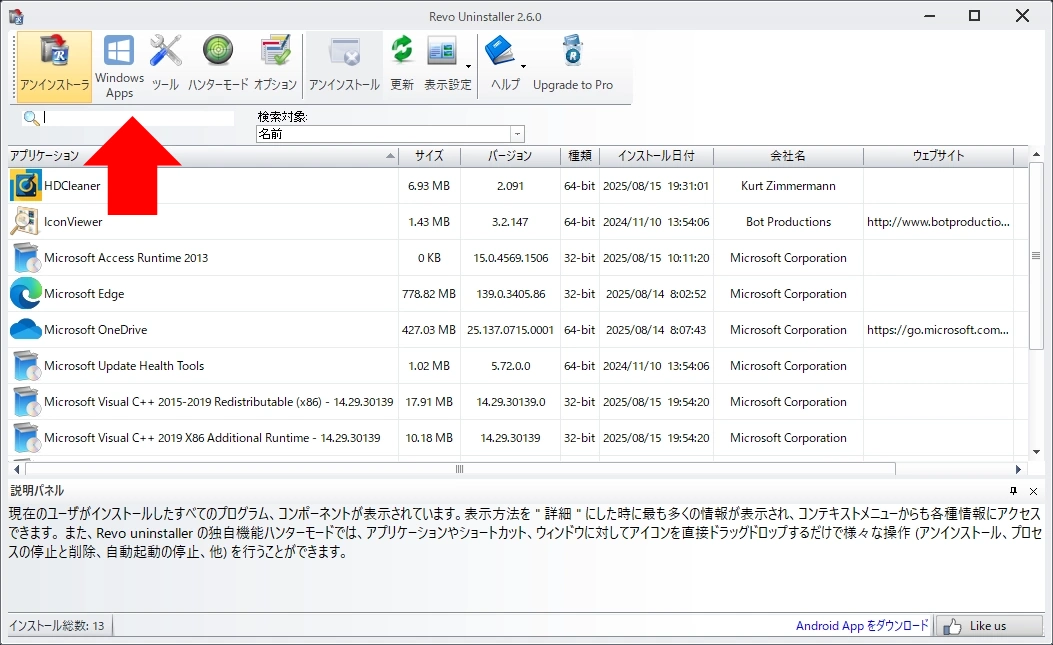Click version 25.137.0715.0001 cell
Screen dimensions: 1053x645
tap(510, 330)
